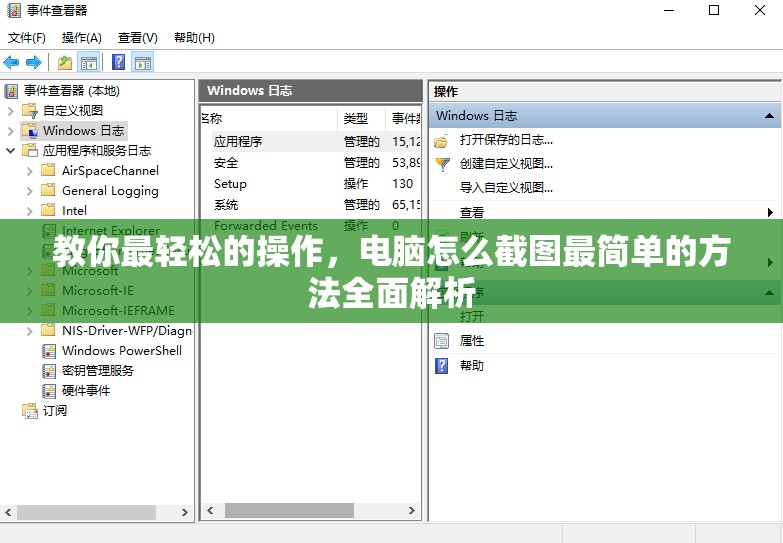
Task: Select Windows 日志 in the tree
Action: coord(83,131)
